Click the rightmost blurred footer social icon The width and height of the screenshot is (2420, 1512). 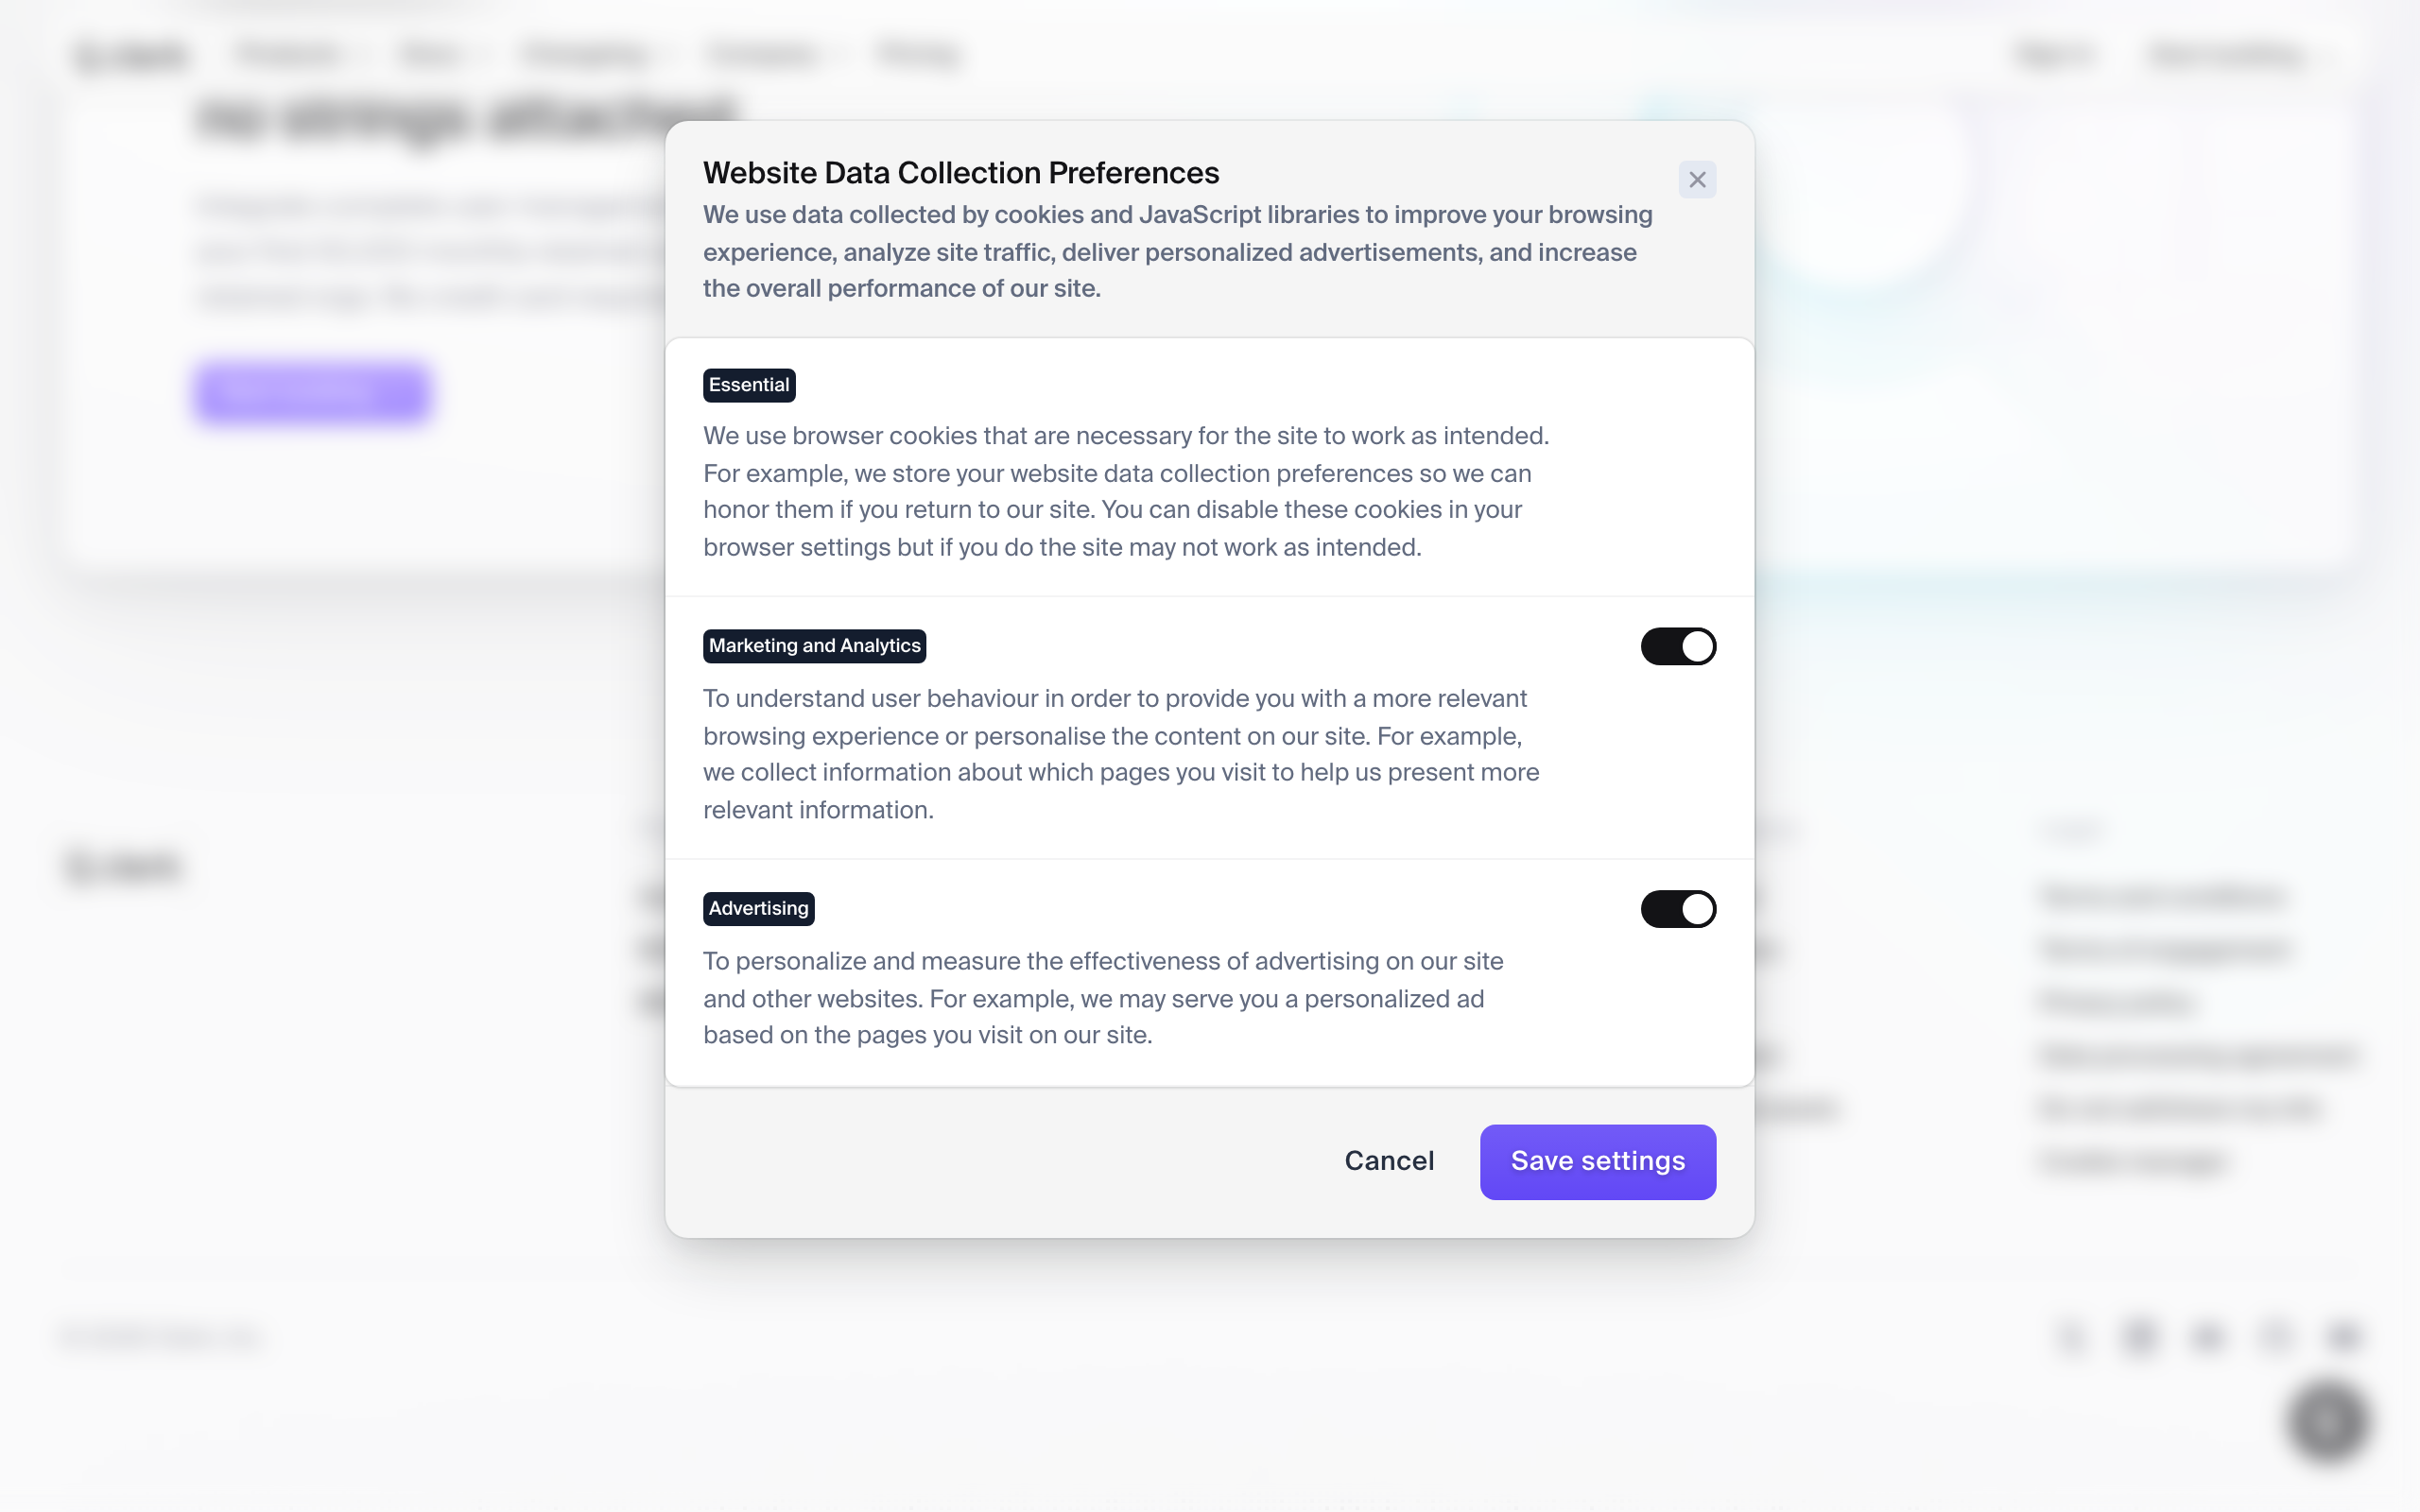[2344, 1337]
